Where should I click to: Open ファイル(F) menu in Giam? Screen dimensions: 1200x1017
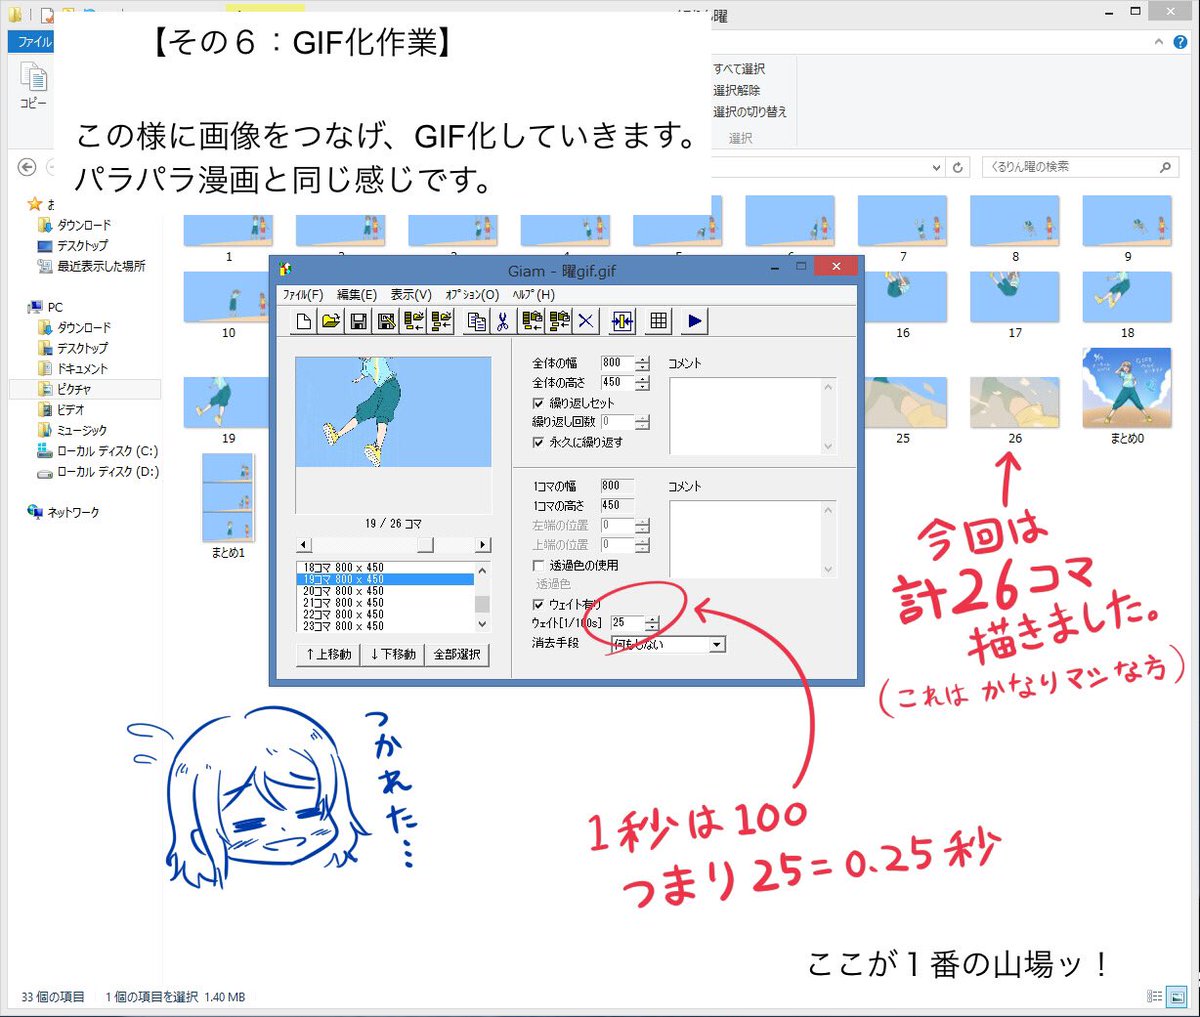303,295
